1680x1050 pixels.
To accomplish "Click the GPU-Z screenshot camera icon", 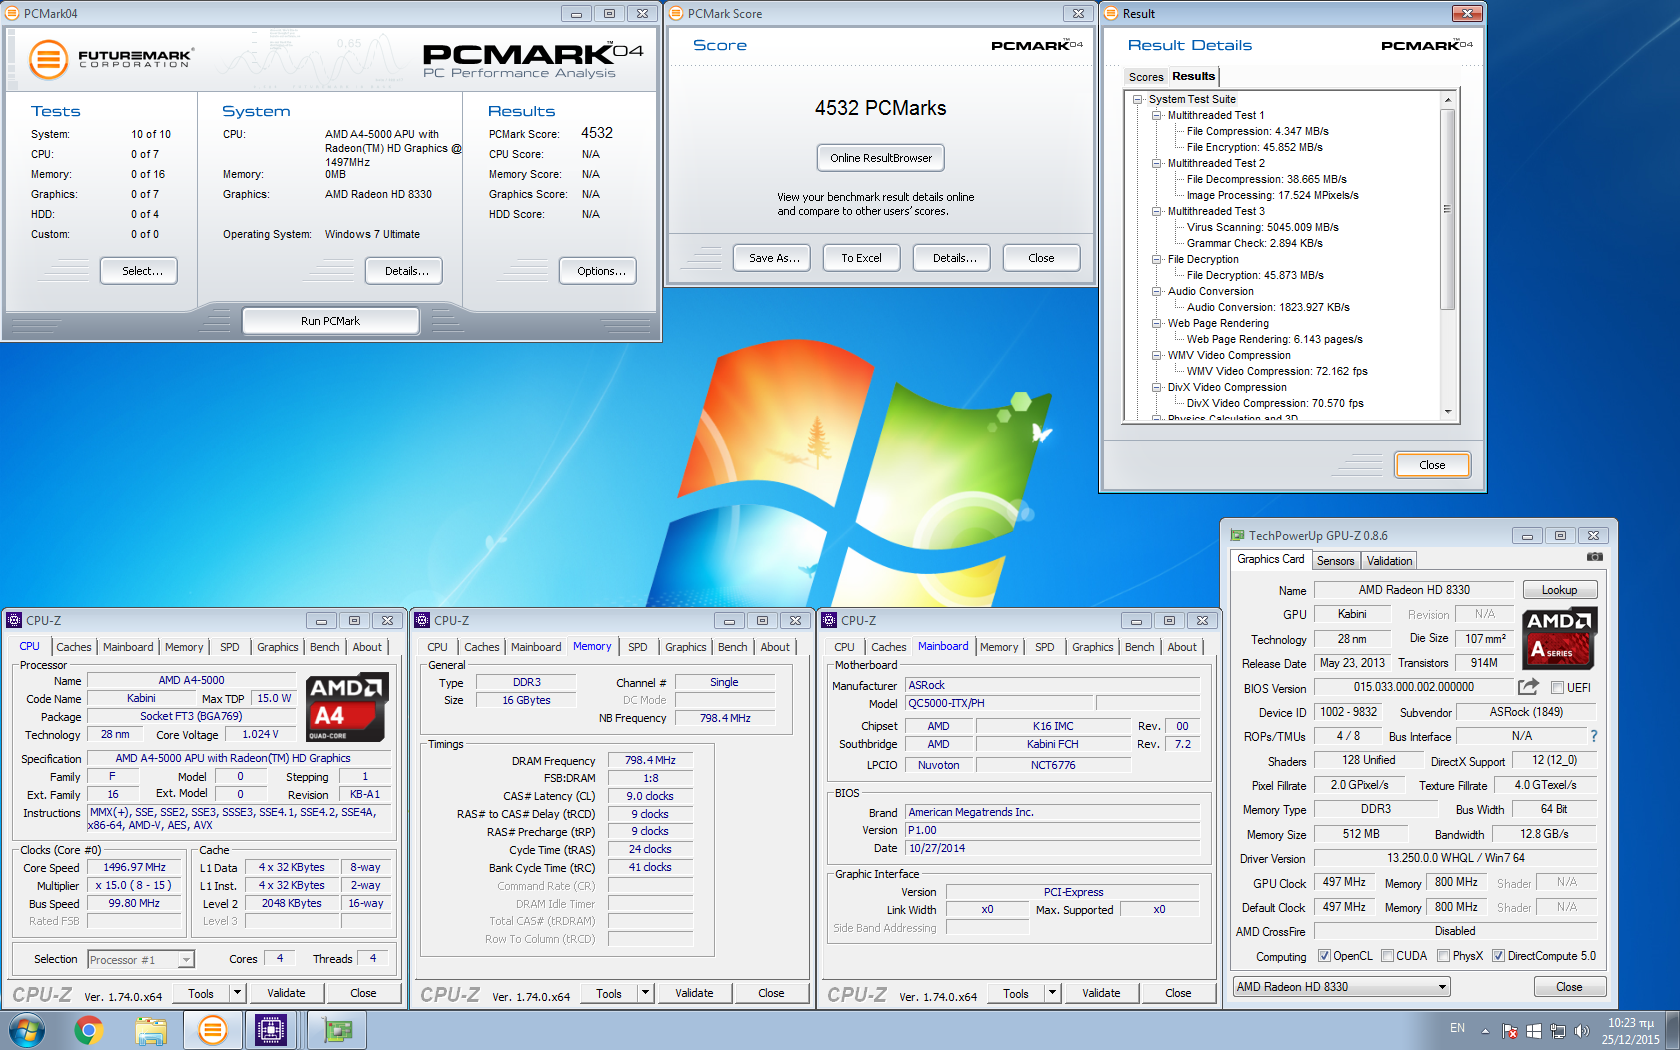I will click(x=1594, y=557).
